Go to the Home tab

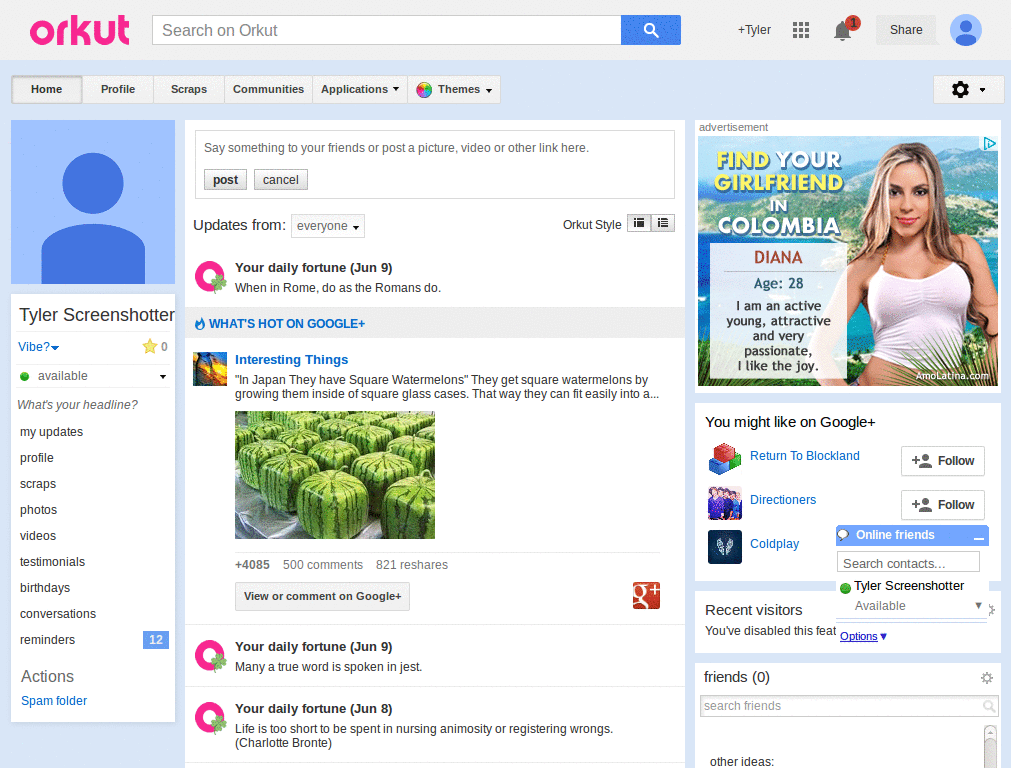46,89
